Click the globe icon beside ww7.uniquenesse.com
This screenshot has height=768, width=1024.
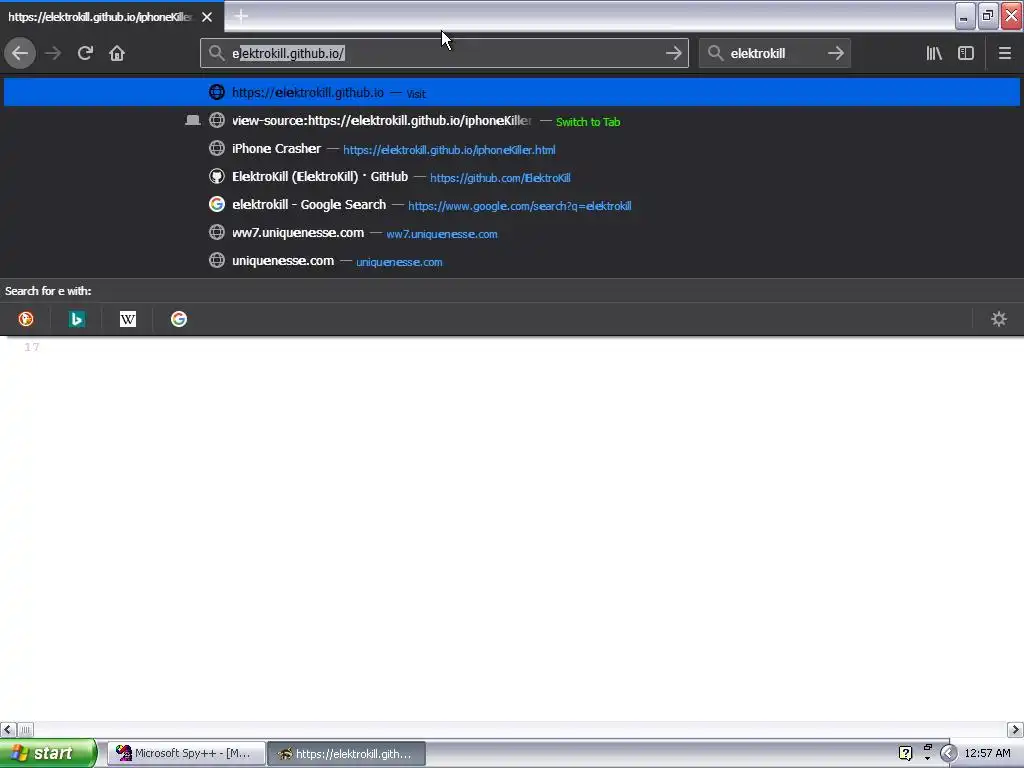[x=217, y=232]
